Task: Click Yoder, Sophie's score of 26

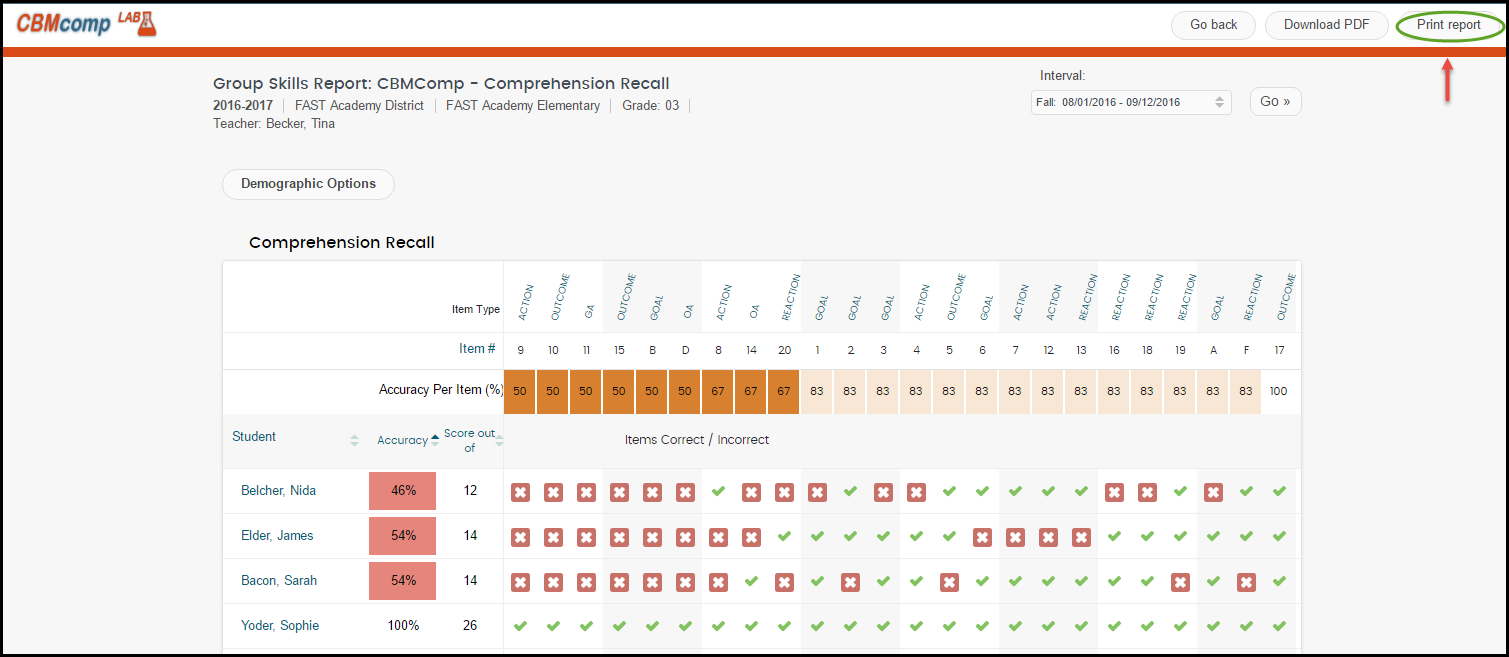Action: click(470, 626)
